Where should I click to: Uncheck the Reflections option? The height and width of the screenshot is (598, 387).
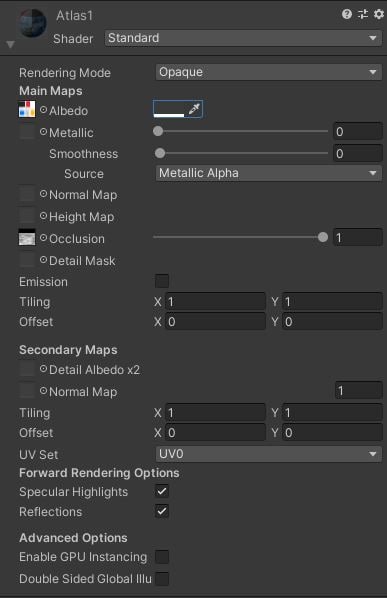coord(162,511)
